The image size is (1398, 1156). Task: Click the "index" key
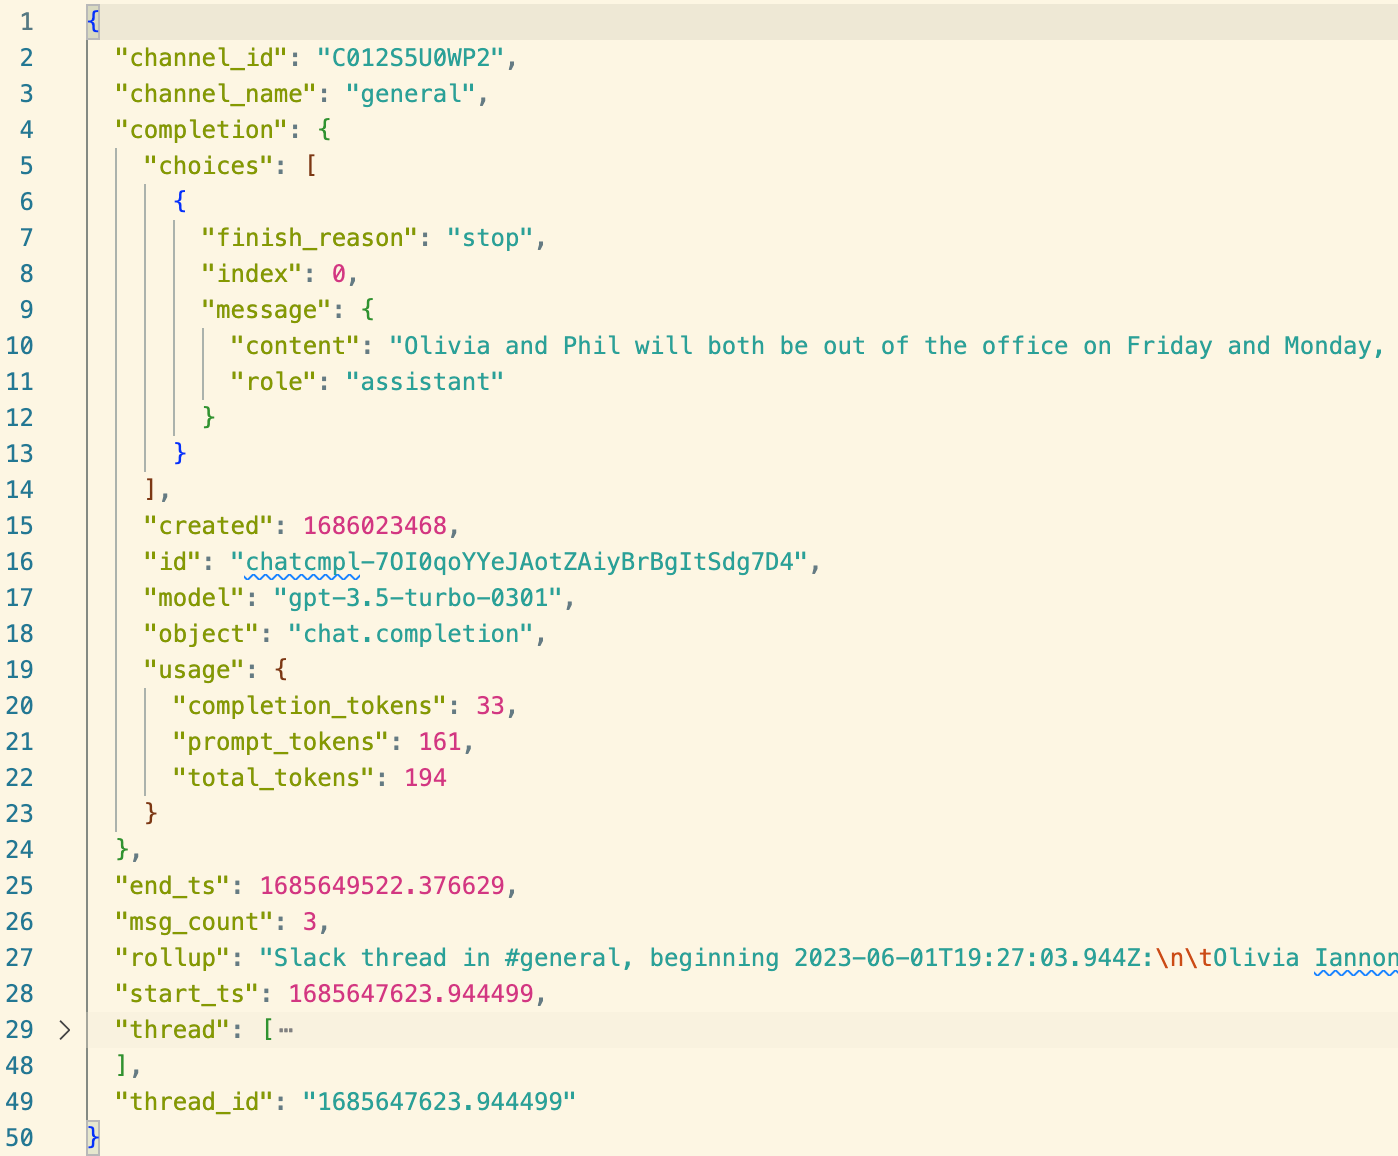point(252,274)
